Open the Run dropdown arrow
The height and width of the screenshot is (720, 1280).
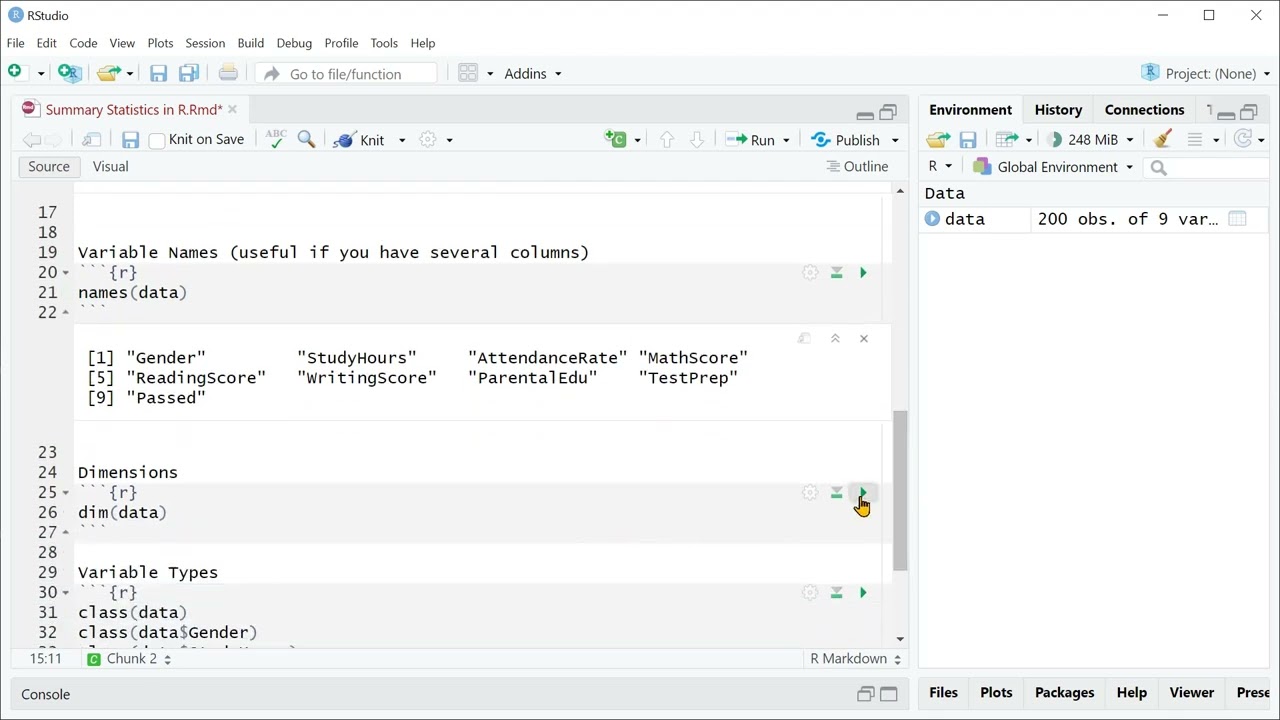coord(786,140)
